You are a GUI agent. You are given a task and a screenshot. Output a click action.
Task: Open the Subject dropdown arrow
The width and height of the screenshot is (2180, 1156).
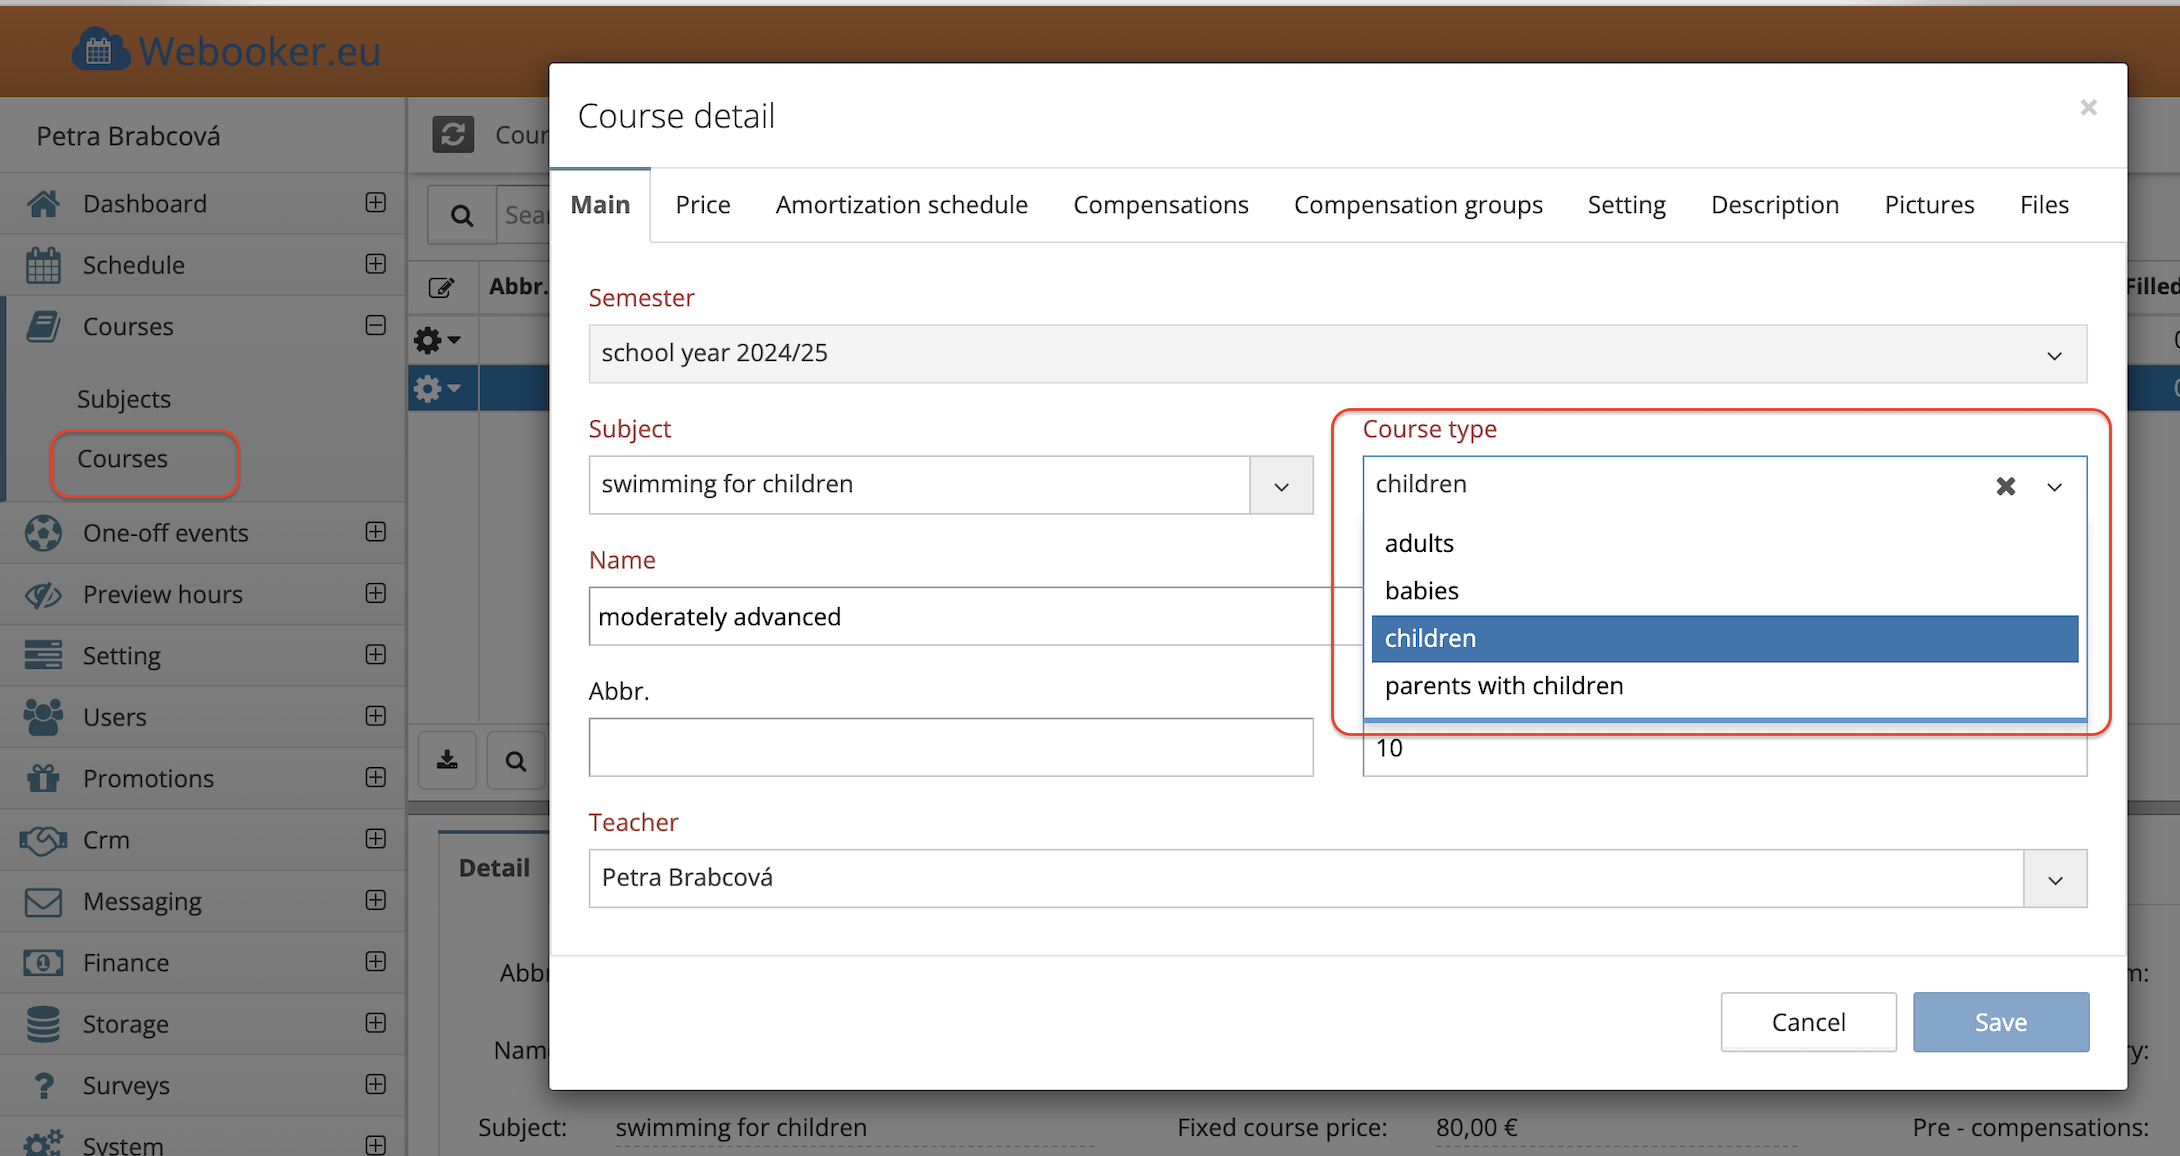click(1281, 486)
